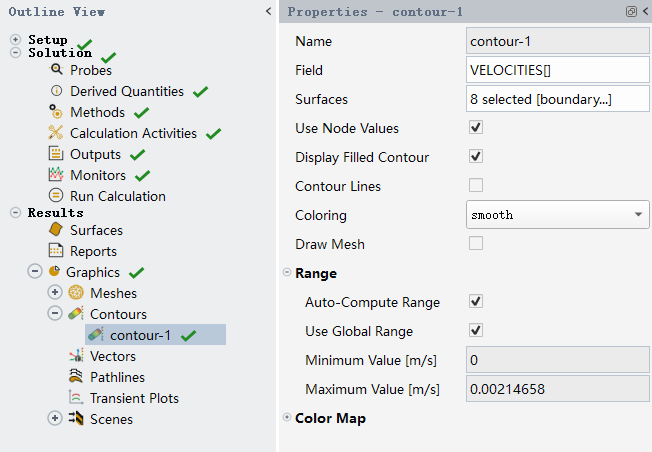Collapse the Contours tree node
The height and width of the screenshot is (452, 652).
pos(55,314)
